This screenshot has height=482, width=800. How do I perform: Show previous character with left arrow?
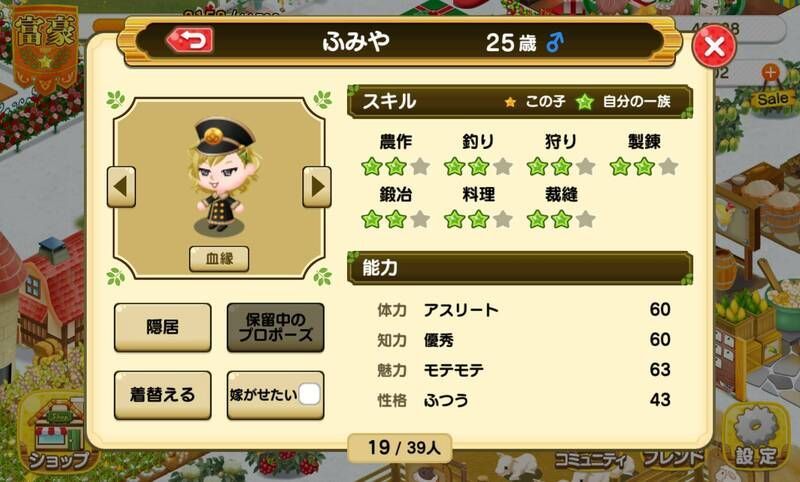(121, 187)
